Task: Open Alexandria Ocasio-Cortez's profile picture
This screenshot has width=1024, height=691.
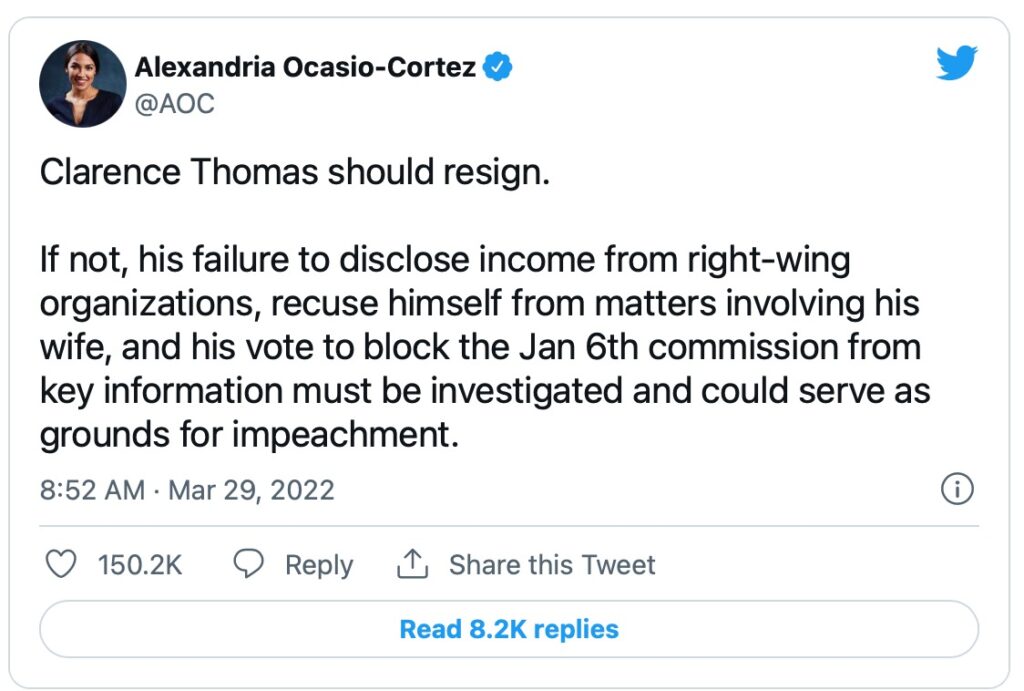Action: click(x=80, y=85)
